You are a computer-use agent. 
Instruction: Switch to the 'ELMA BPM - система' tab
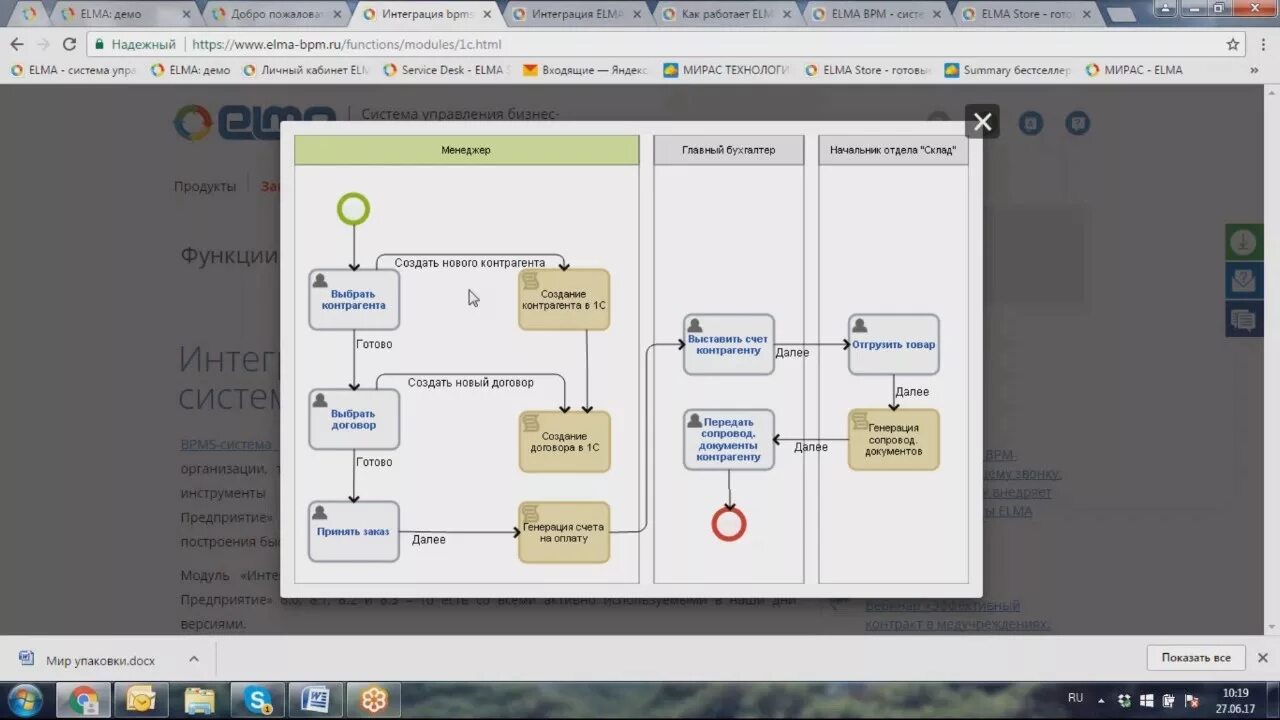click(876, 14)
